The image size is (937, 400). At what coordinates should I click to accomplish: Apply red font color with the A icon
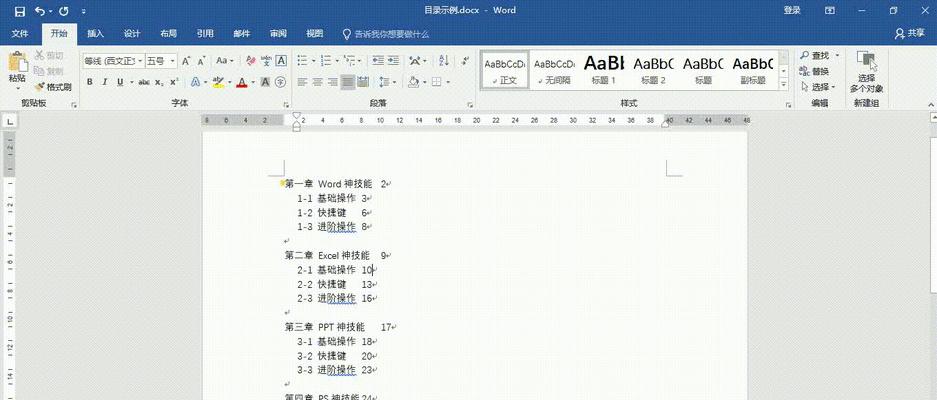[241, 82]
